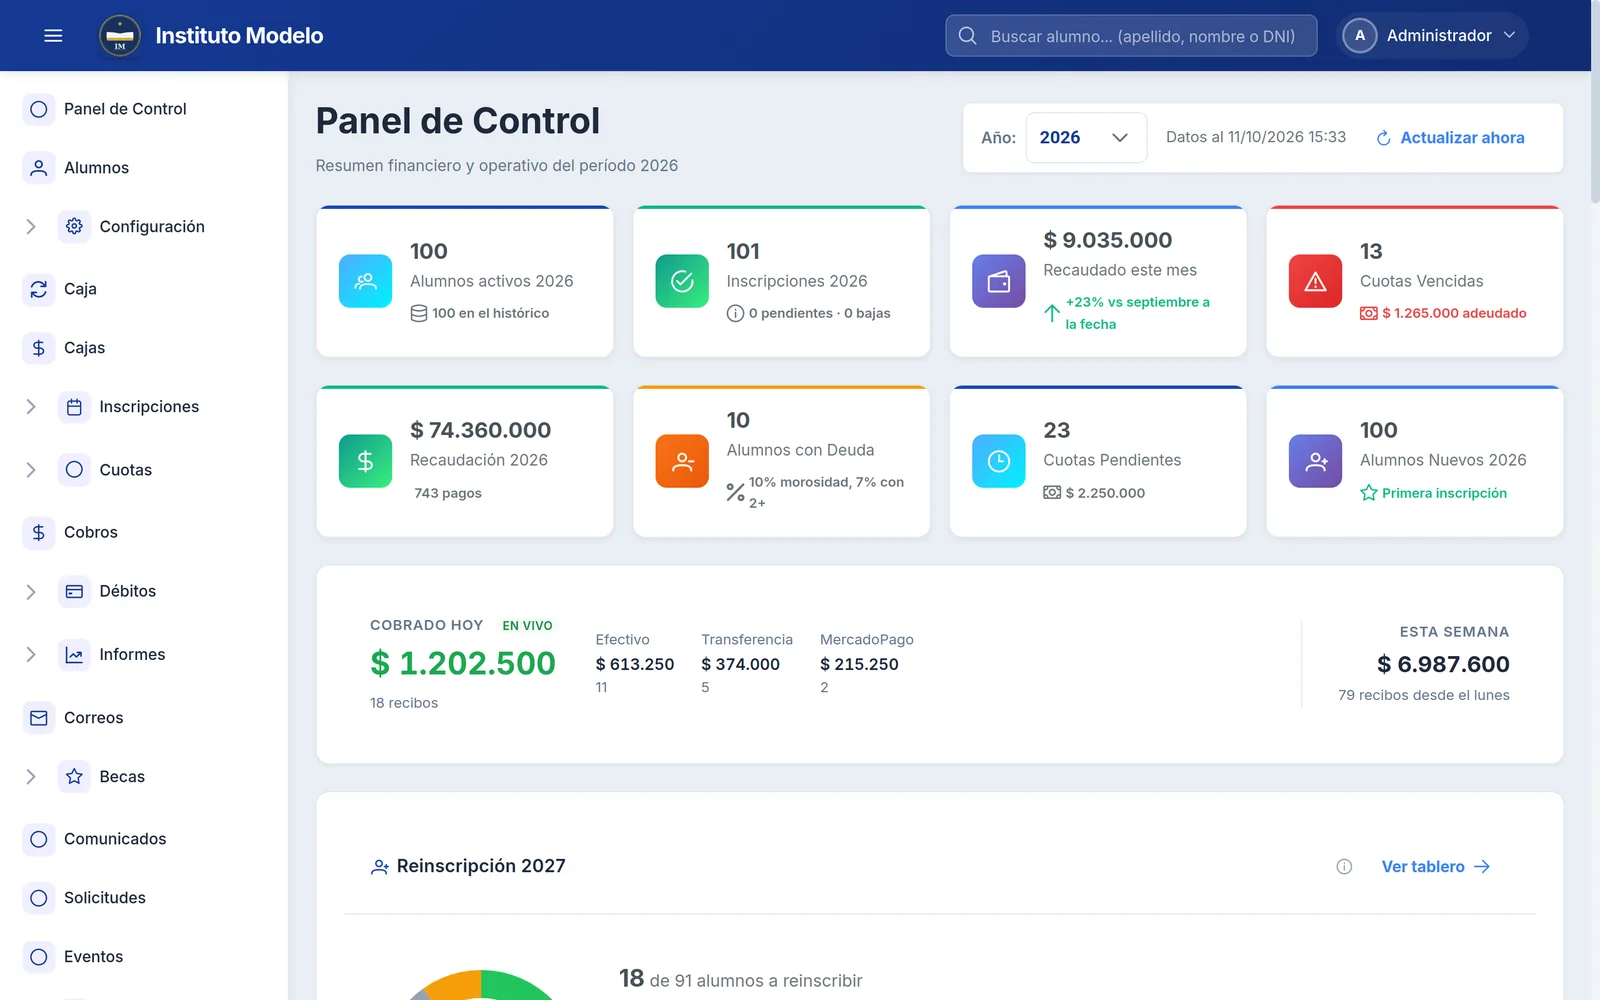Click the 743 pagos text
The width and height of the screenshot is (1600, 1000).
point(448,493)
